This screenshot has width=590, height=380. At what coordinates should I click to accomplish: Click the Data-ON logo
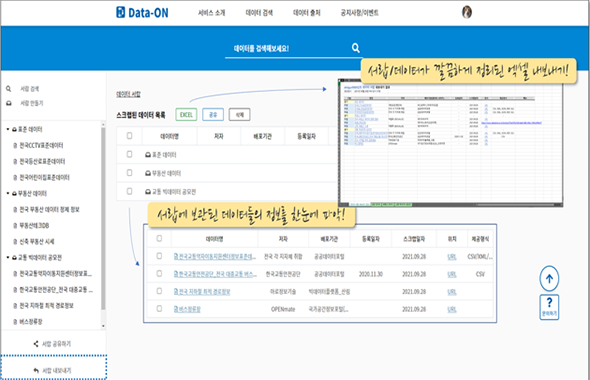point(142,12)
